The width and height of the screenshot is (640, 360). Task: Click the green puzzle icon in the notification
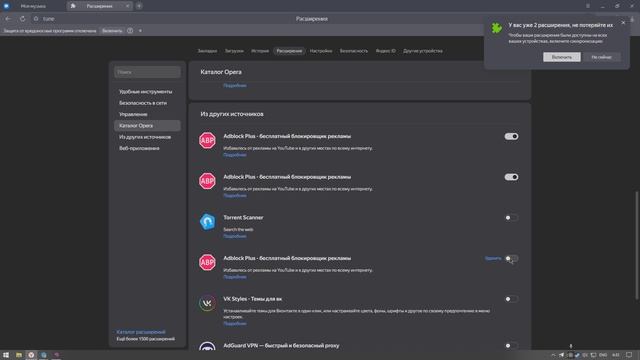tap(496, 28)
